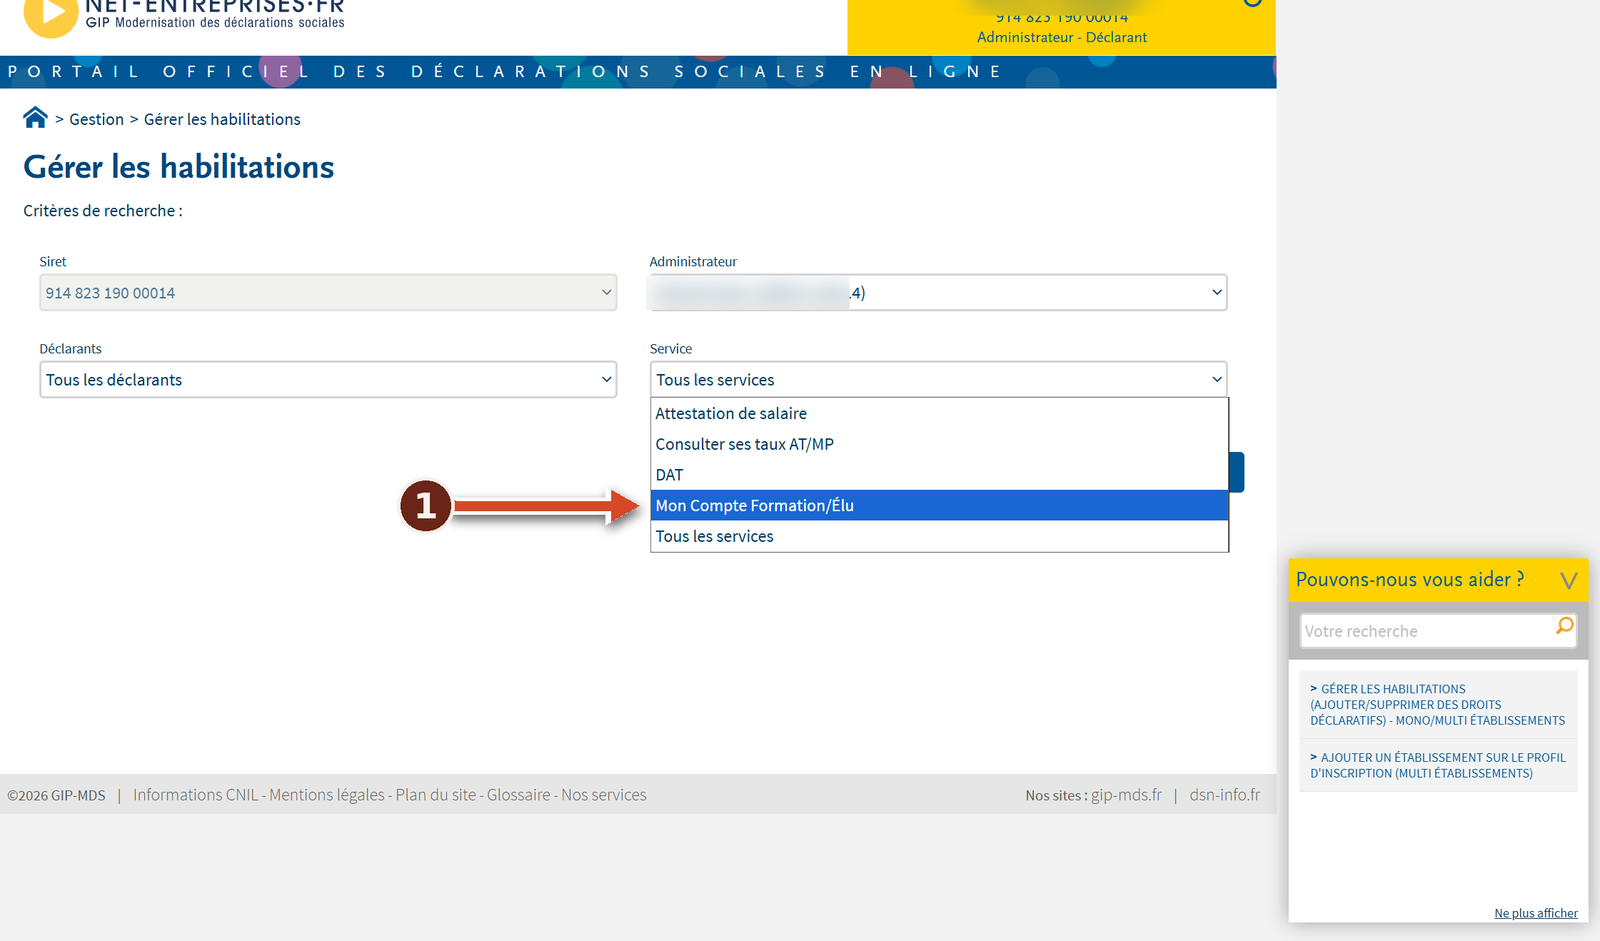Click 'Gérer les habilitations' breadcrumb link
The width and height of the screenshot is (1600, 941).
coord(222,119)
